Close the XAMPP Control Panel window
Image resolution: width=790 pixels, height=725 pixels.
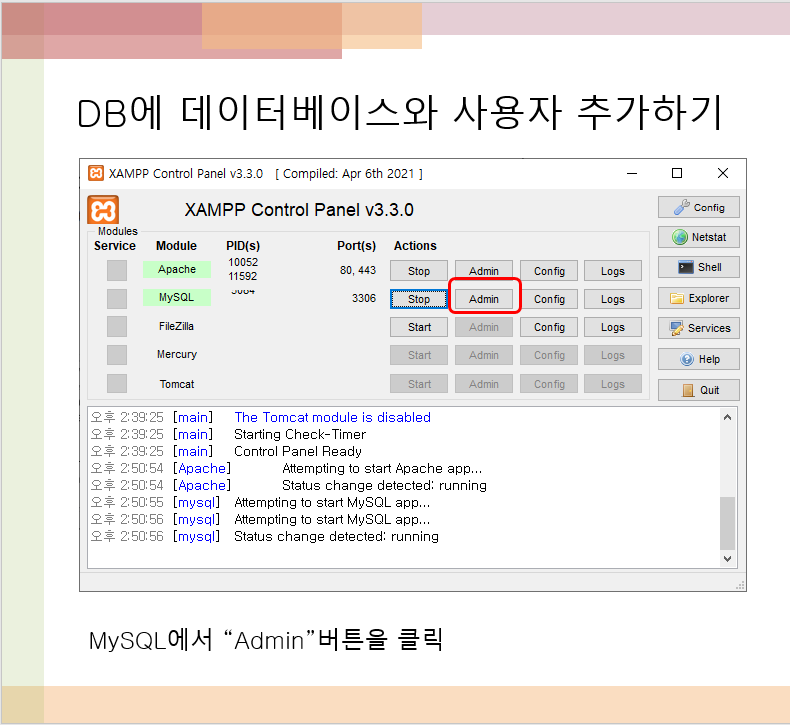click(722, 173)
